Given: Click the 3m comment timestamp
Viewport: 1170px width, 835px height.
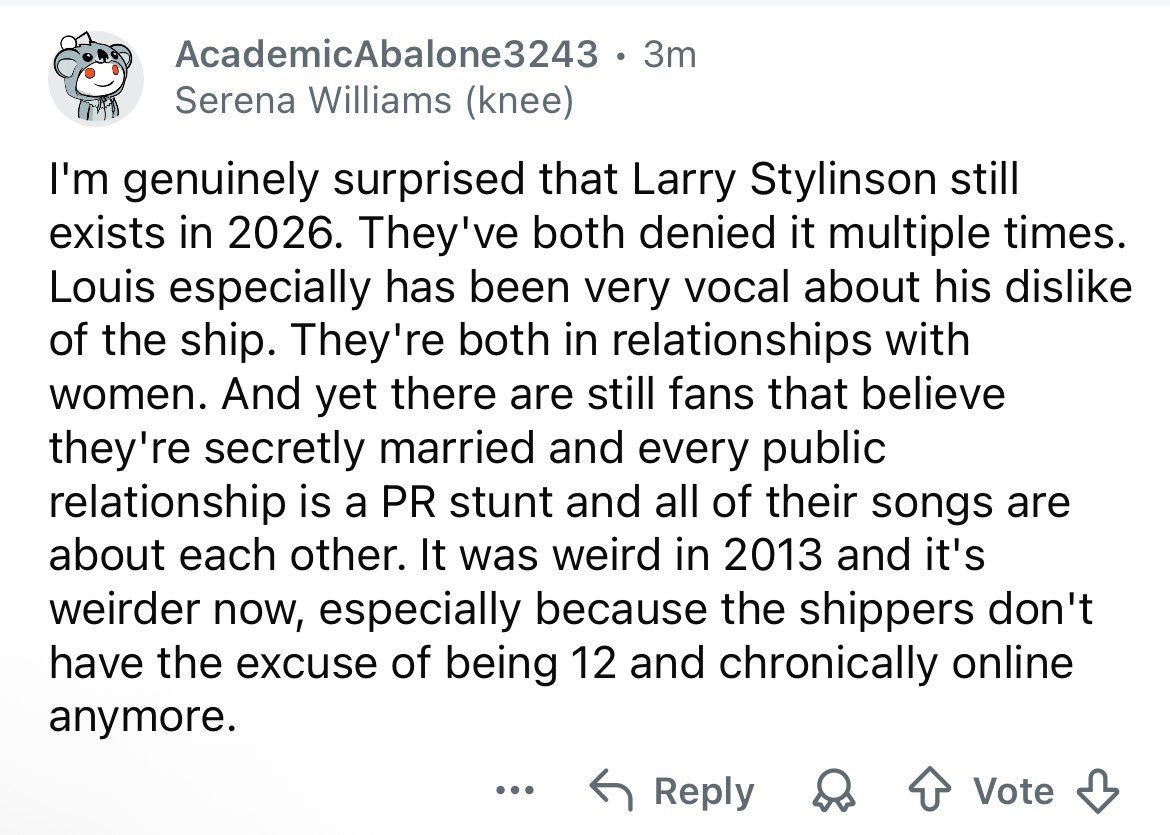Looking at the screenshot, I should tap(670, 54).
